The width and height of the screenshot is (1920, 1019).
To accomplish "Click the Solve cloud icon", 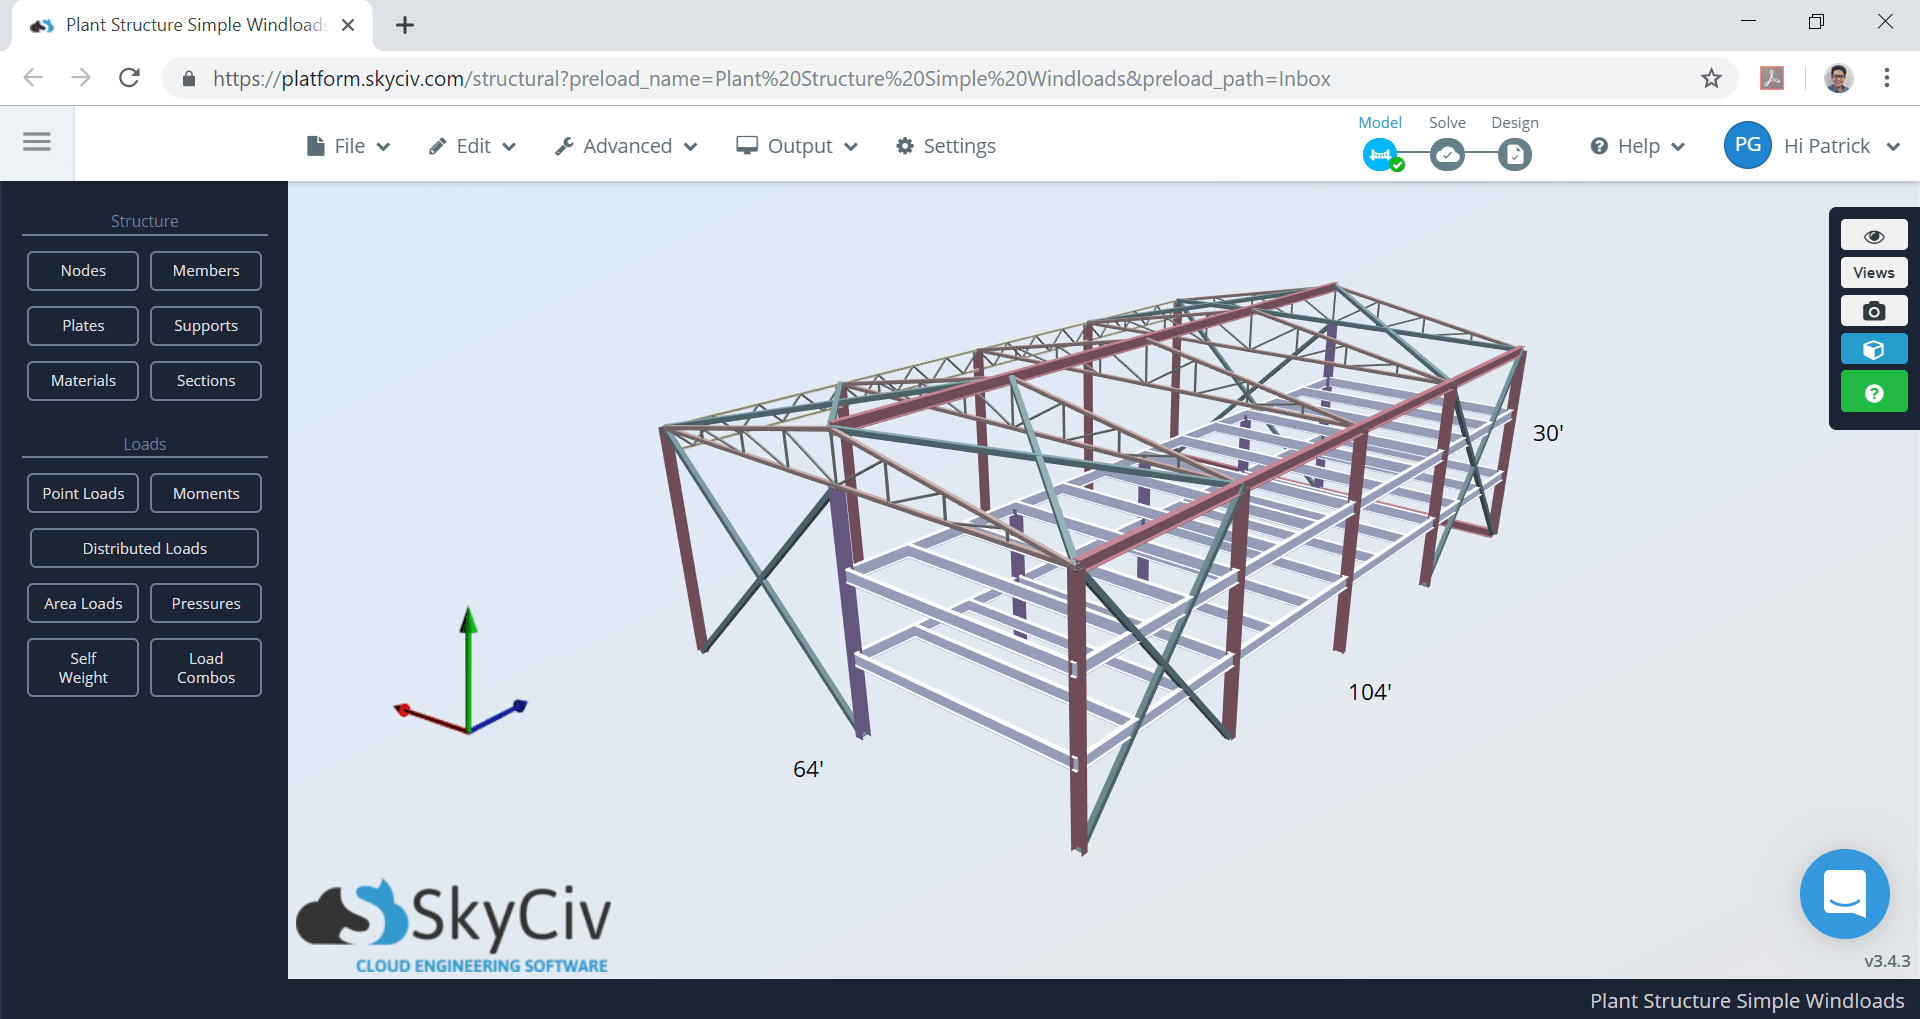I will 1447,154.
